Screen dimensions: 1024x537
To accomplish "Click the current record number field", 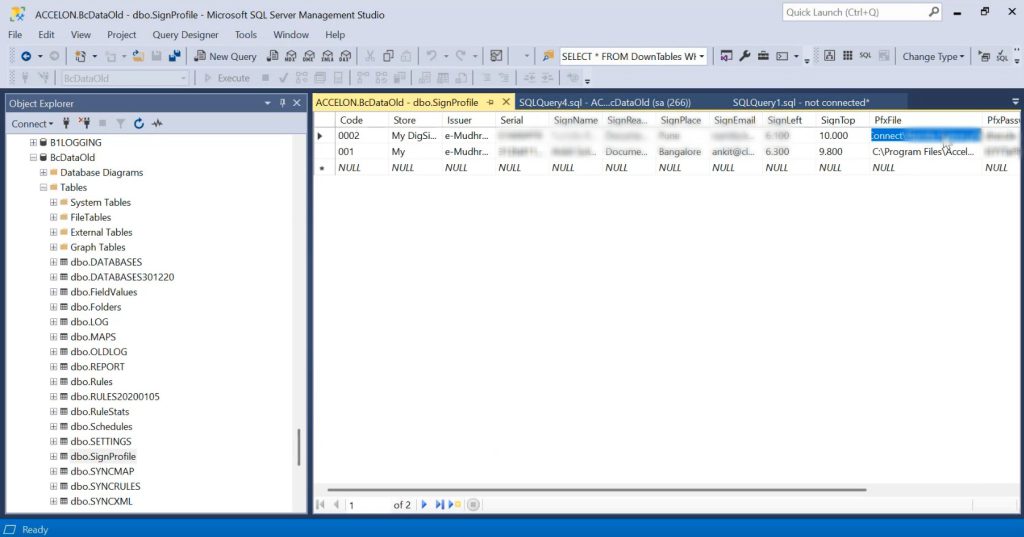I will click(x=367, y=505).
